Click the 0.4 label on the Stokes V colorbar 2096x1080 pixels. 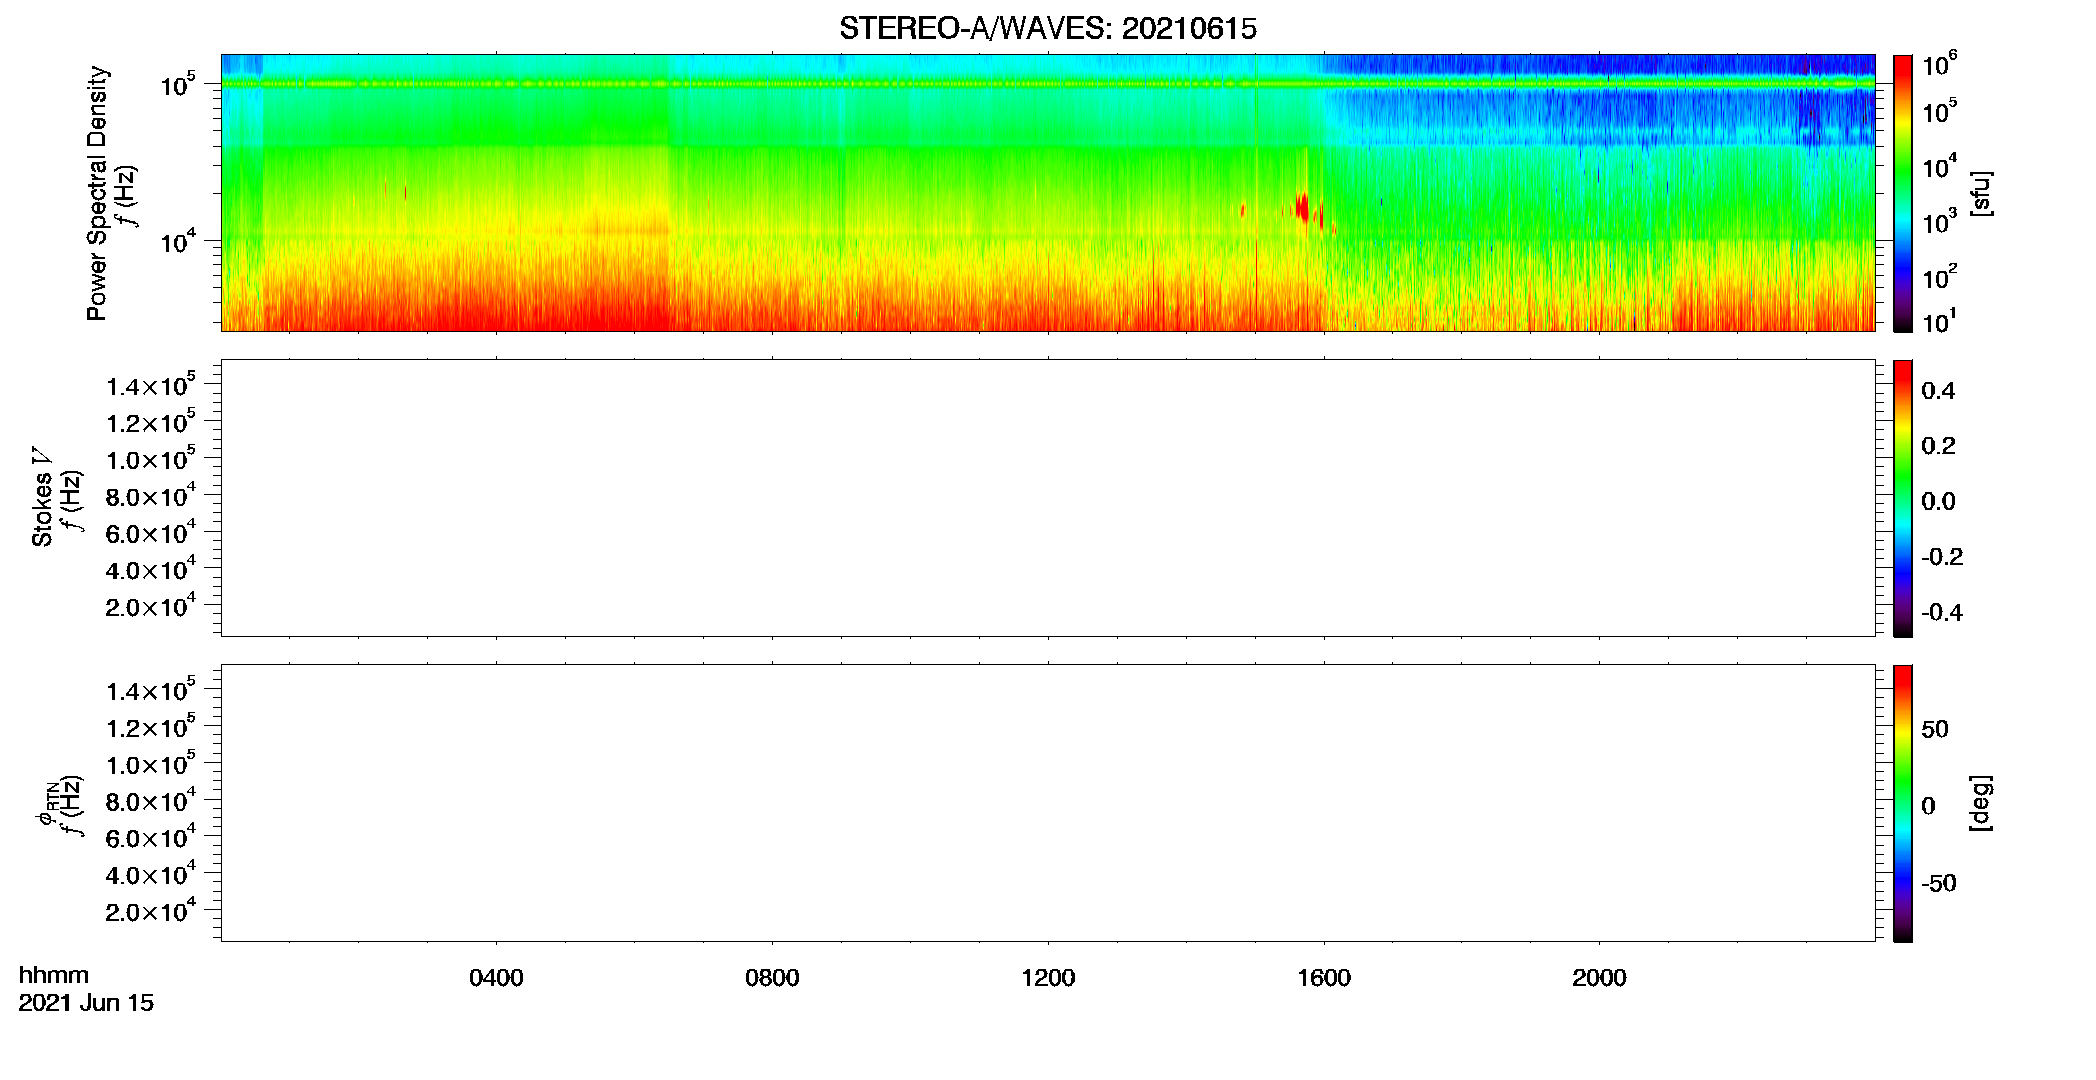tap(1938, 391)
